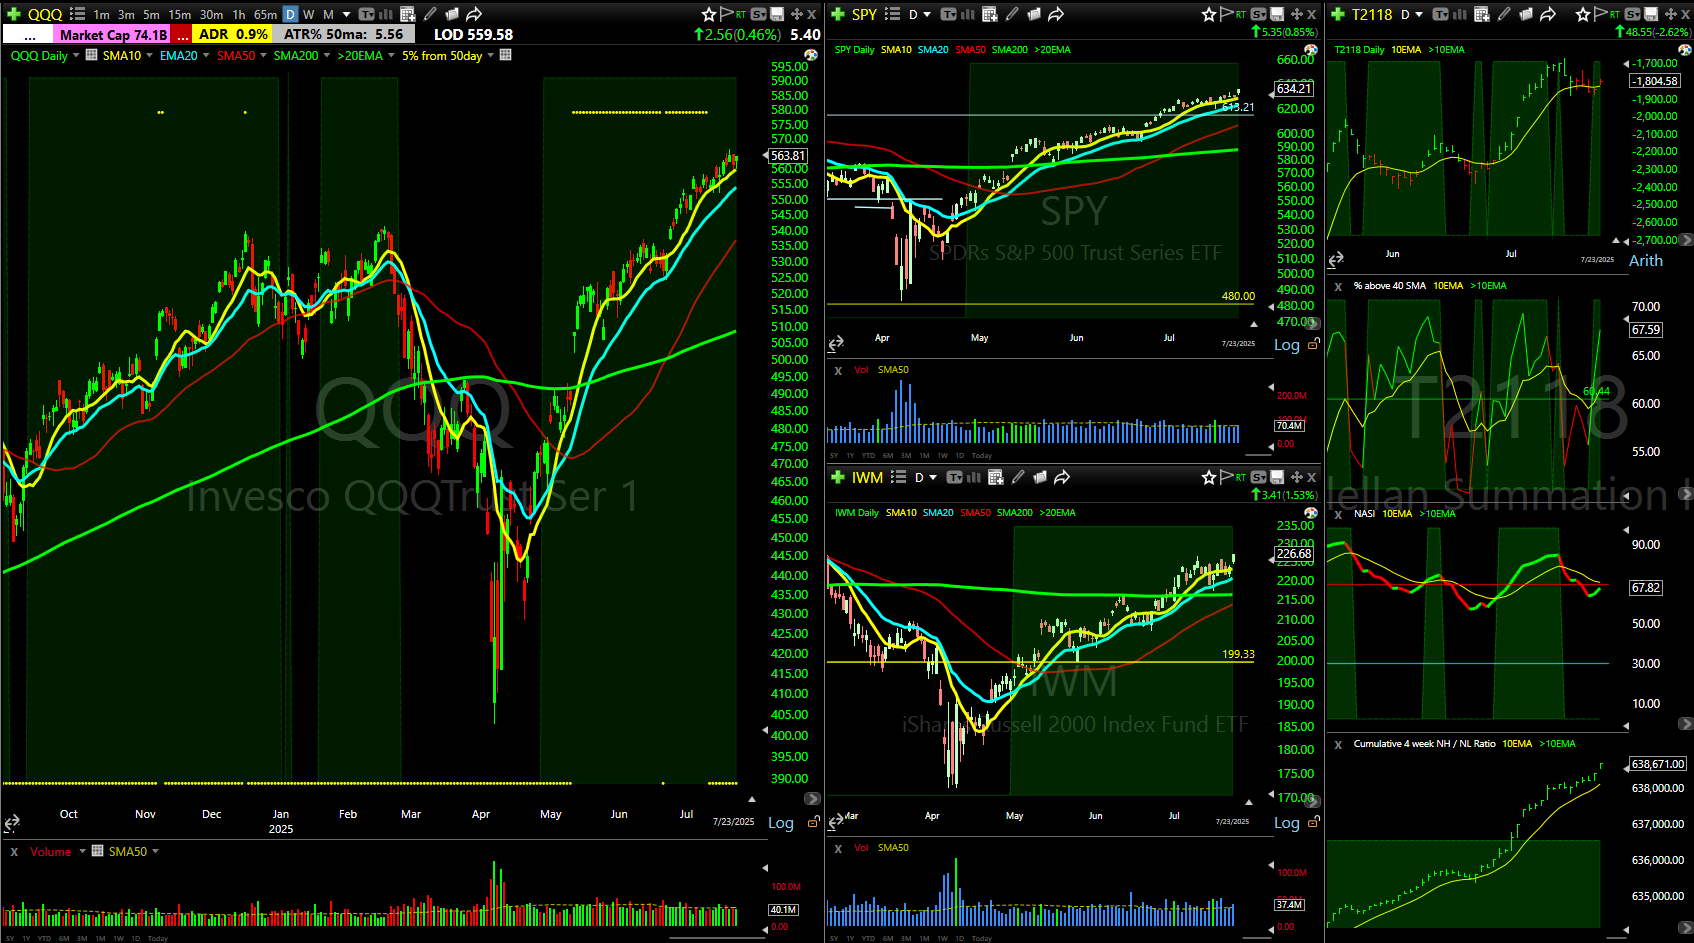This screenshot has width=1694, height=943.
Task: Click the Cumulative 4 week NH / NL Ratio label
Action: pos(1424,744)
